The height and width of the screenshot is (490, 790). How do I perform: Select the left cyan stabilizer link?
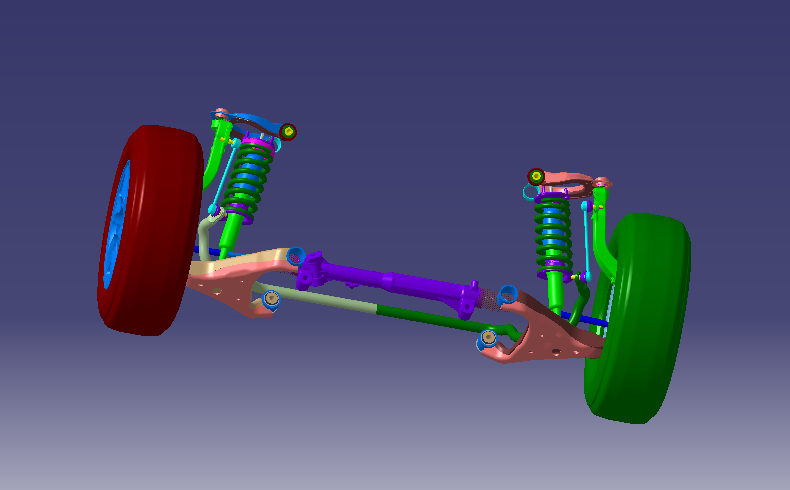tap(225, 175)
